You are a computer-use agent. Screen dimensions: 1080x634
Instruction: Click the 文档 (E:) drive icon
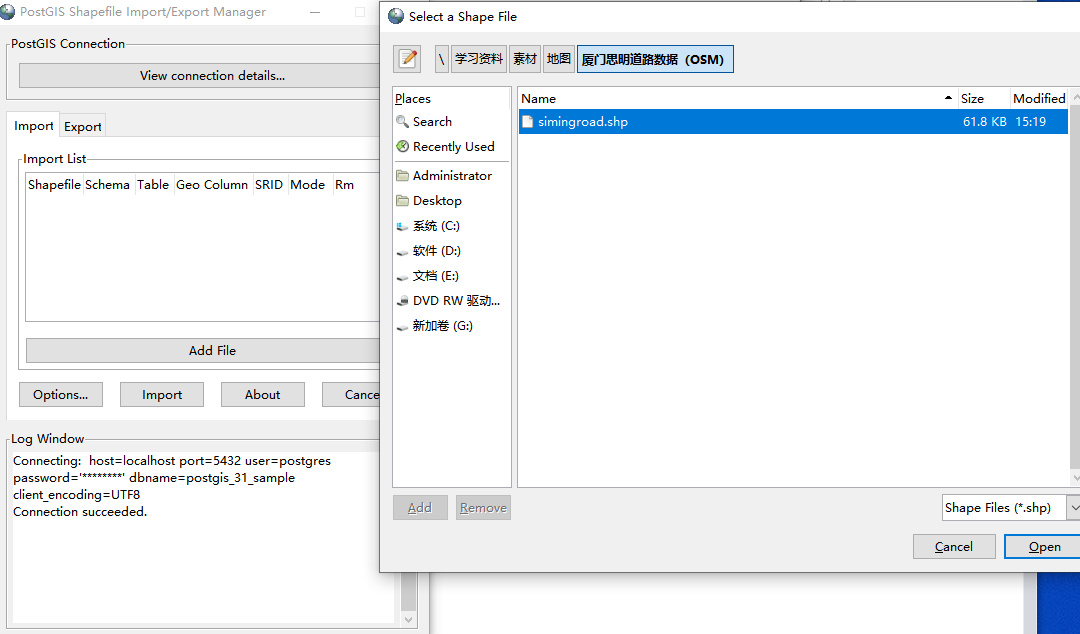(x=402, y=276)
